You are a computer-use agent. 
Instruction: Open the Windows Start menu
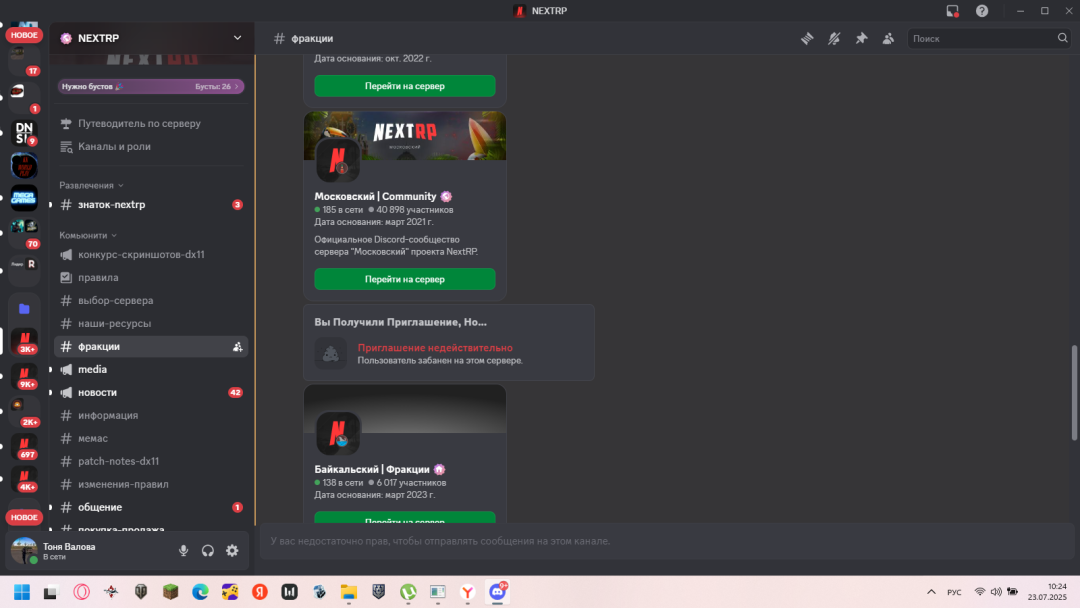click(22, 592)
